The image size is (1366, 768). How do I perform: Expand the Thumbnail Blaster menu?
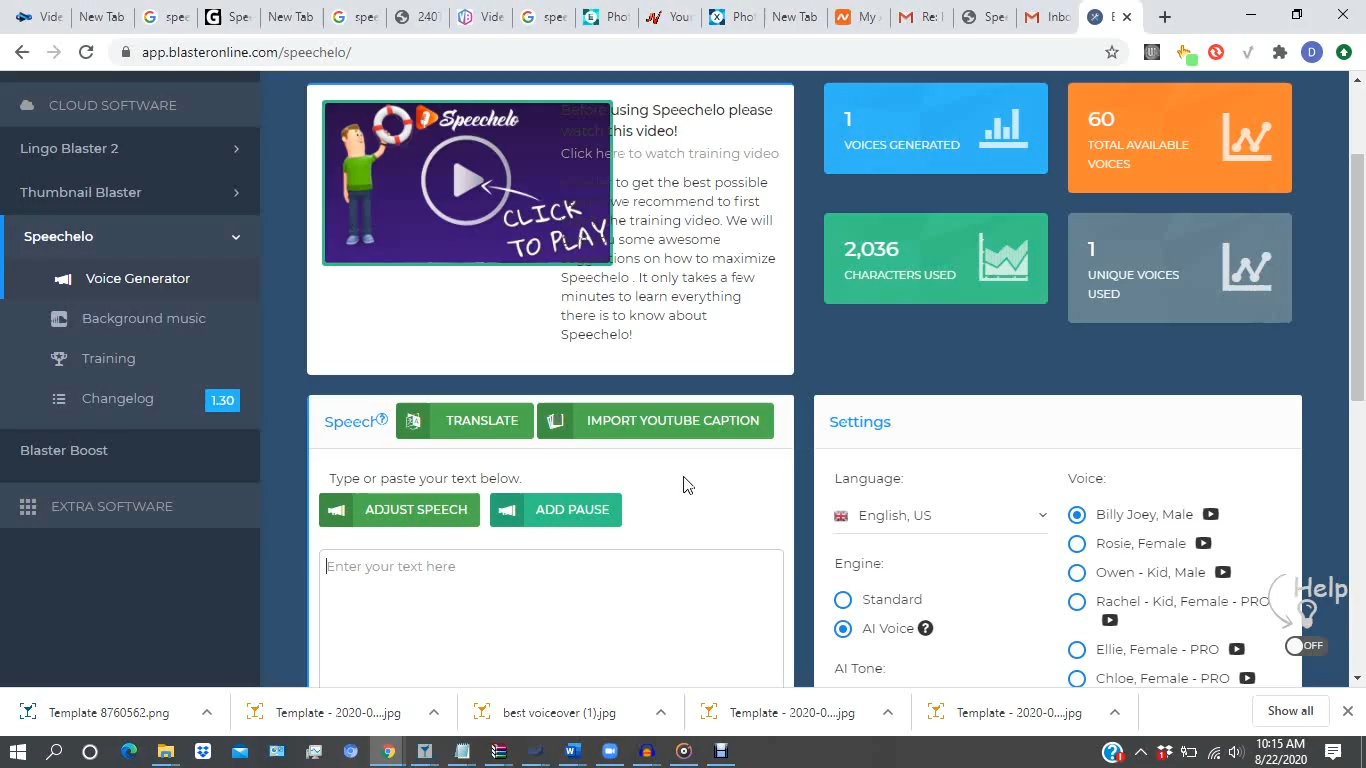click(x=130, y=192)
